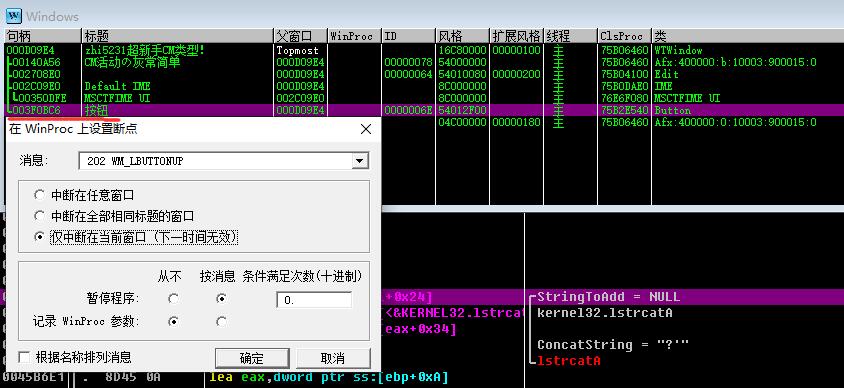844x388 pixels.
Task: Click style value 16C80000
Action: click(462, 50)
